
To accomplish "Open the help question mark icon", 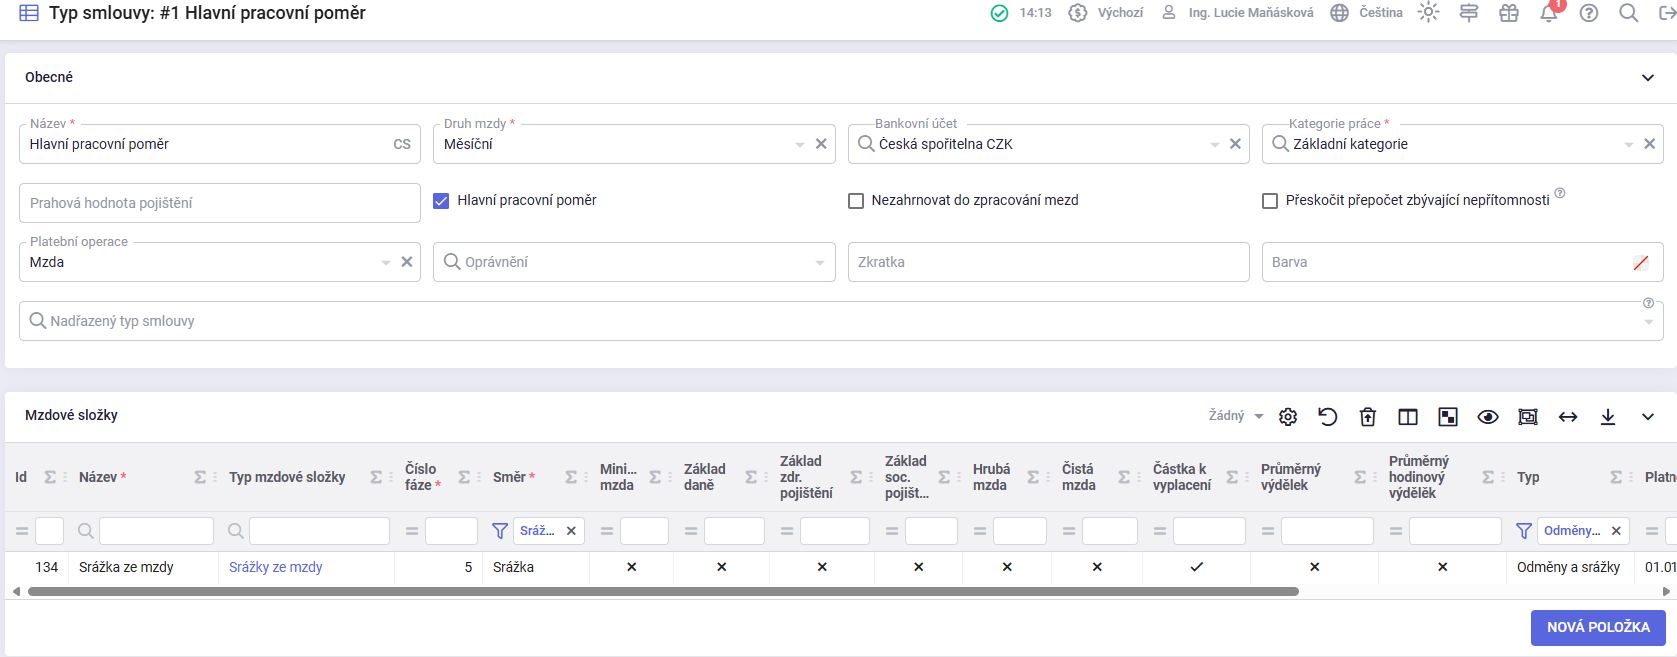I will (1588, 13).
